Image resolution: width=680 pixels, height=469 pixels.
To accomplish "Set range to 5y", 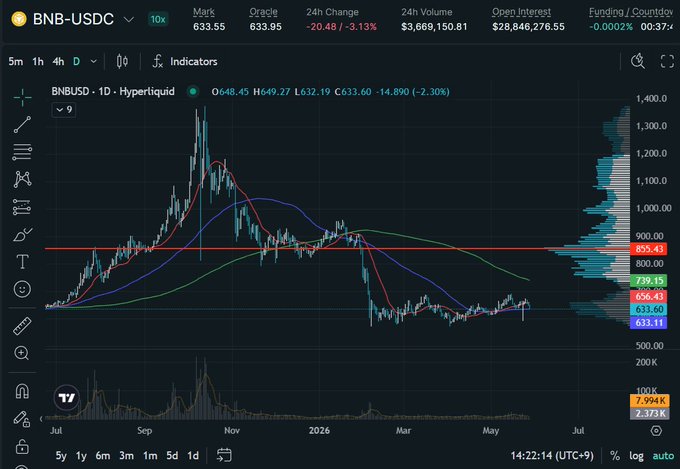I will coord(61,456).
